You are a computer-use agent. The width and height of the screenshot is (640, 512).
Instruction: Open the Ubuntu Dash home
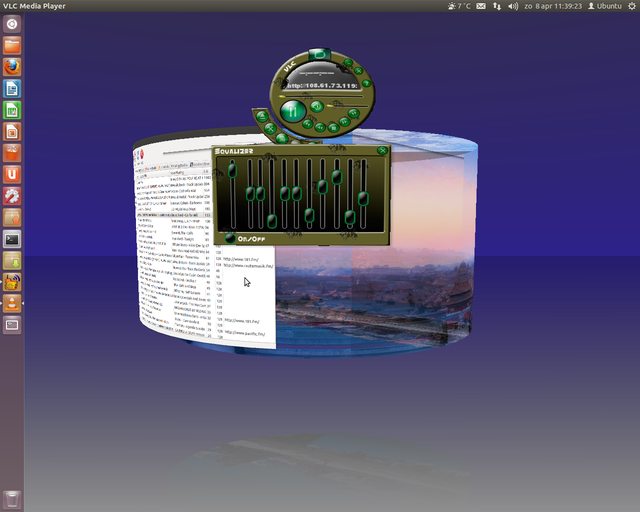12,24
